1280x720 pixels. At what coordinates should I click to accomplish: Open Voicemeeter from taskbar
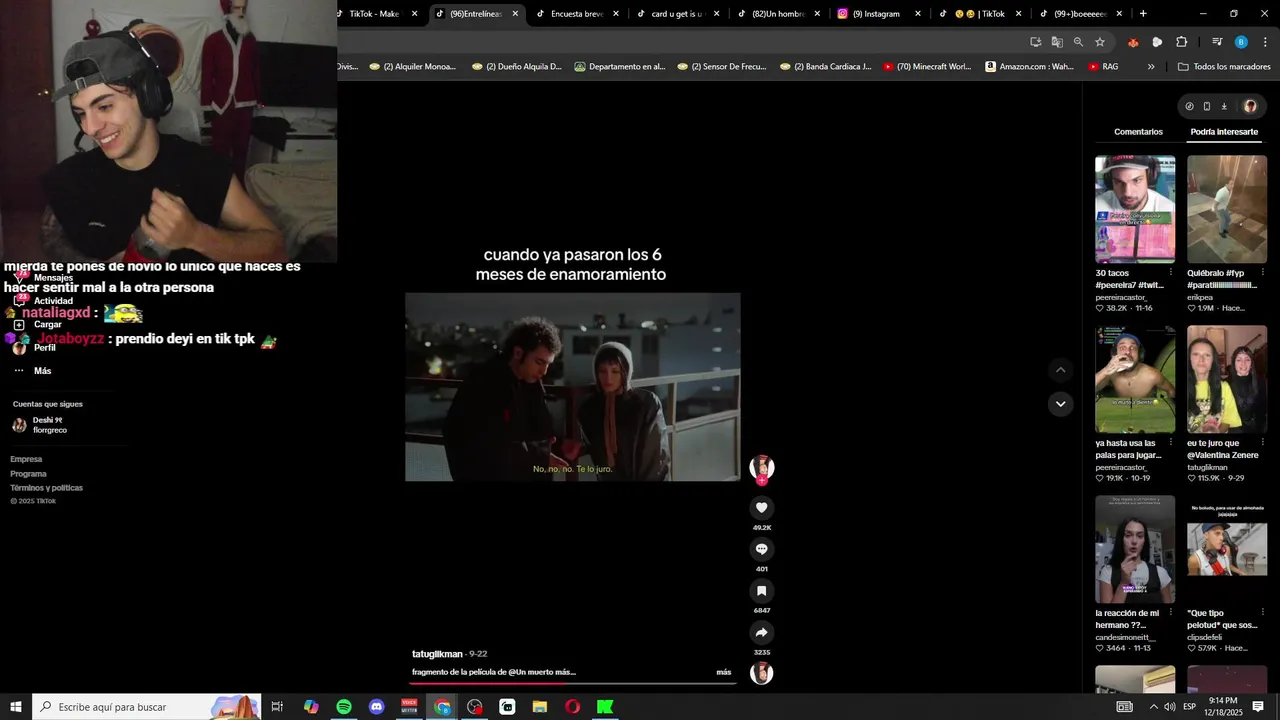(x=409, y=707)
